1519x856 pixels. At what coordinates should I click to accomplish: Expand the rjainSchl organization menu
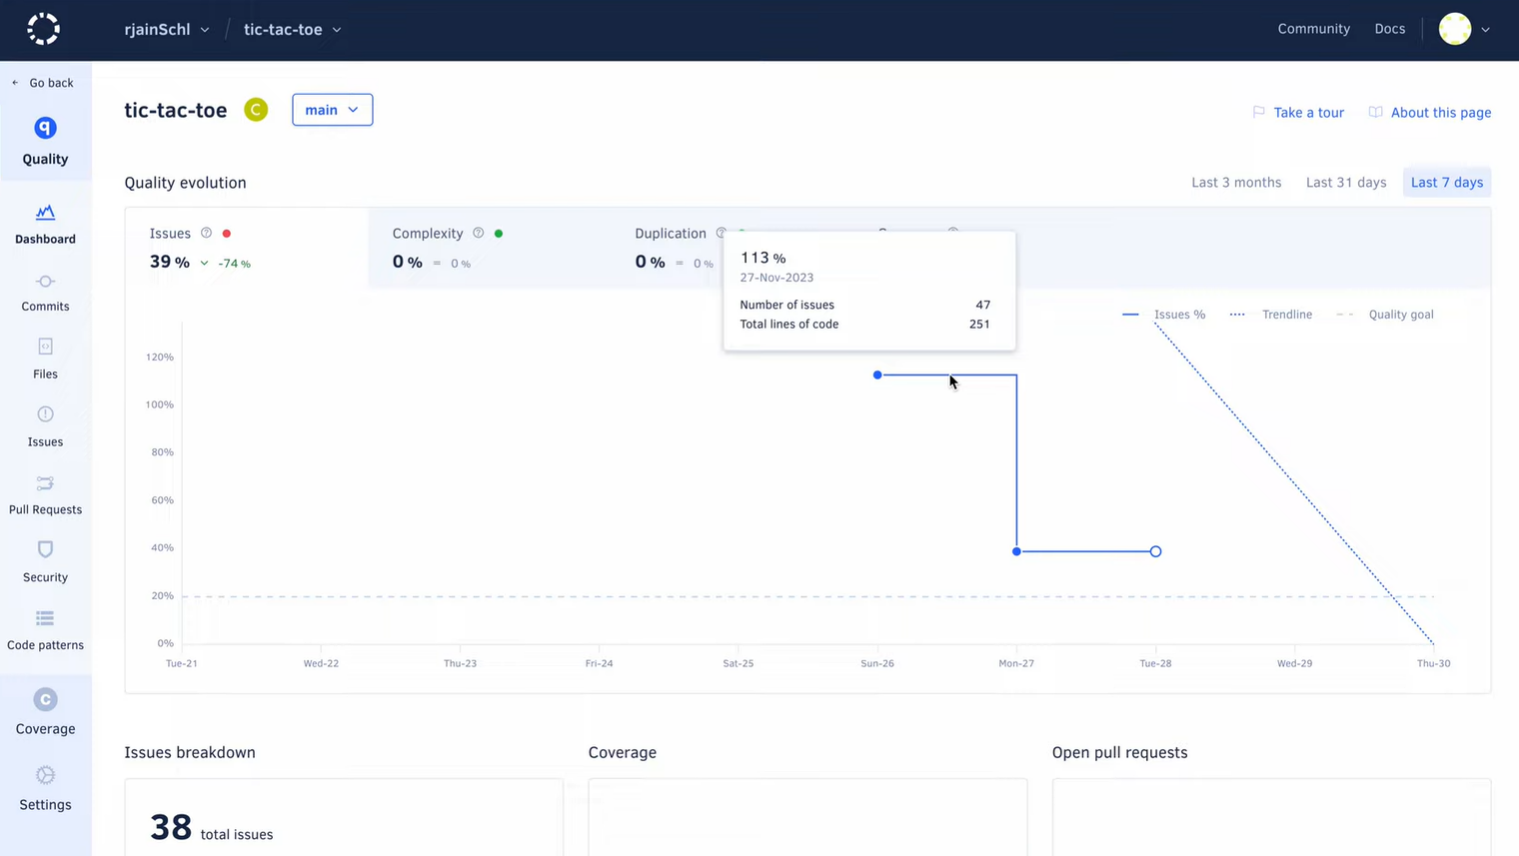tap(167, 29)
